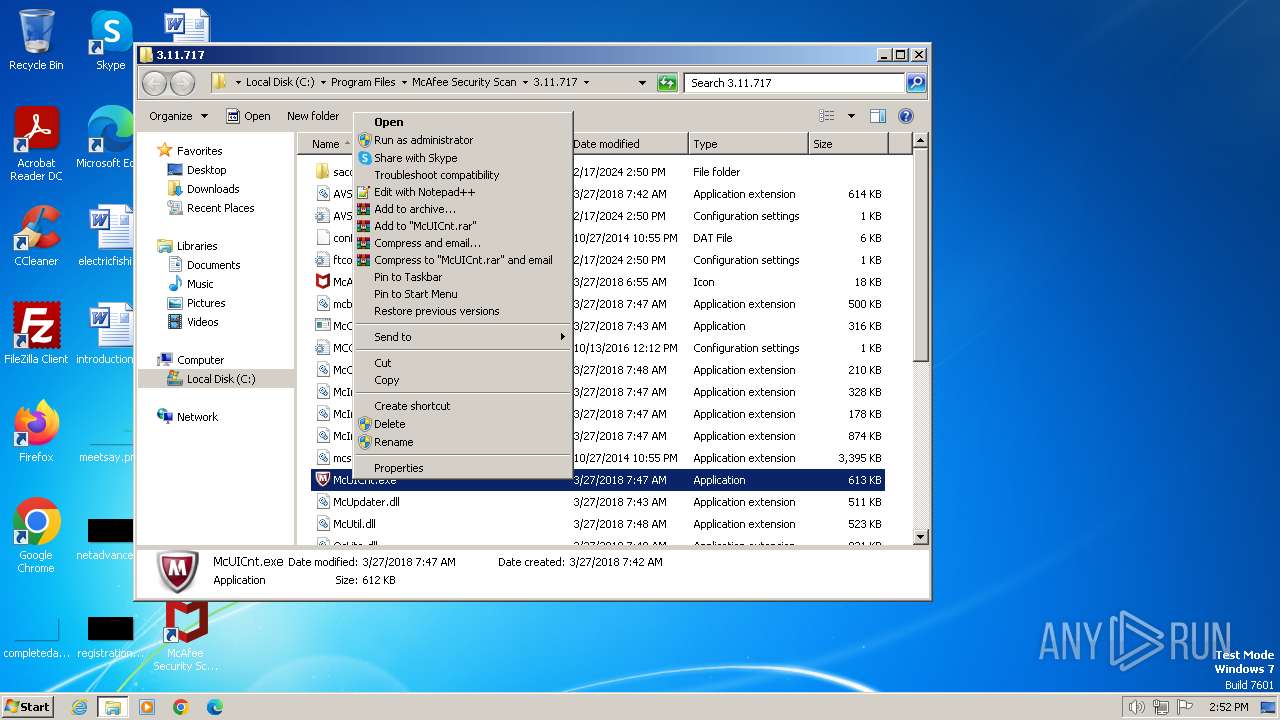Screen dimensions: 1280x720
Task: Expand the Program Files breadcrumb arrow
Action: tap(403, 83)
